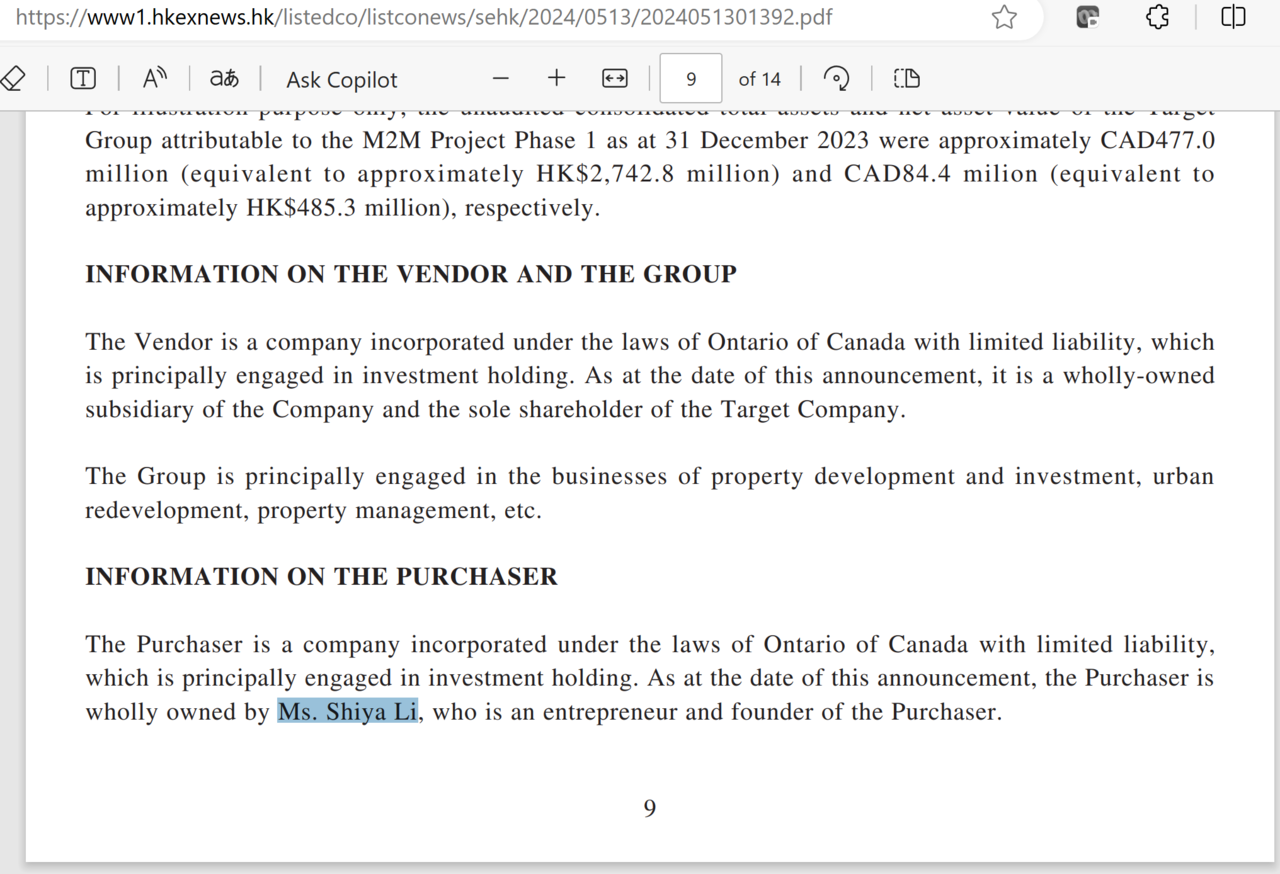This screenshot has width=1280, height=874.
Task: Click the highlighted text Ms. Shiya Li
Action: (x=348, y=712)
